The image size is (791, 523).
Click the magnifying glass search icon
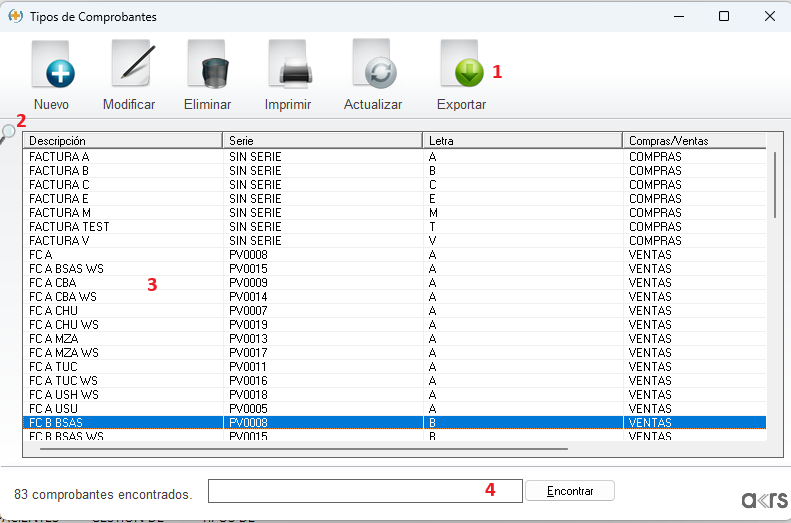coord(9,130)
